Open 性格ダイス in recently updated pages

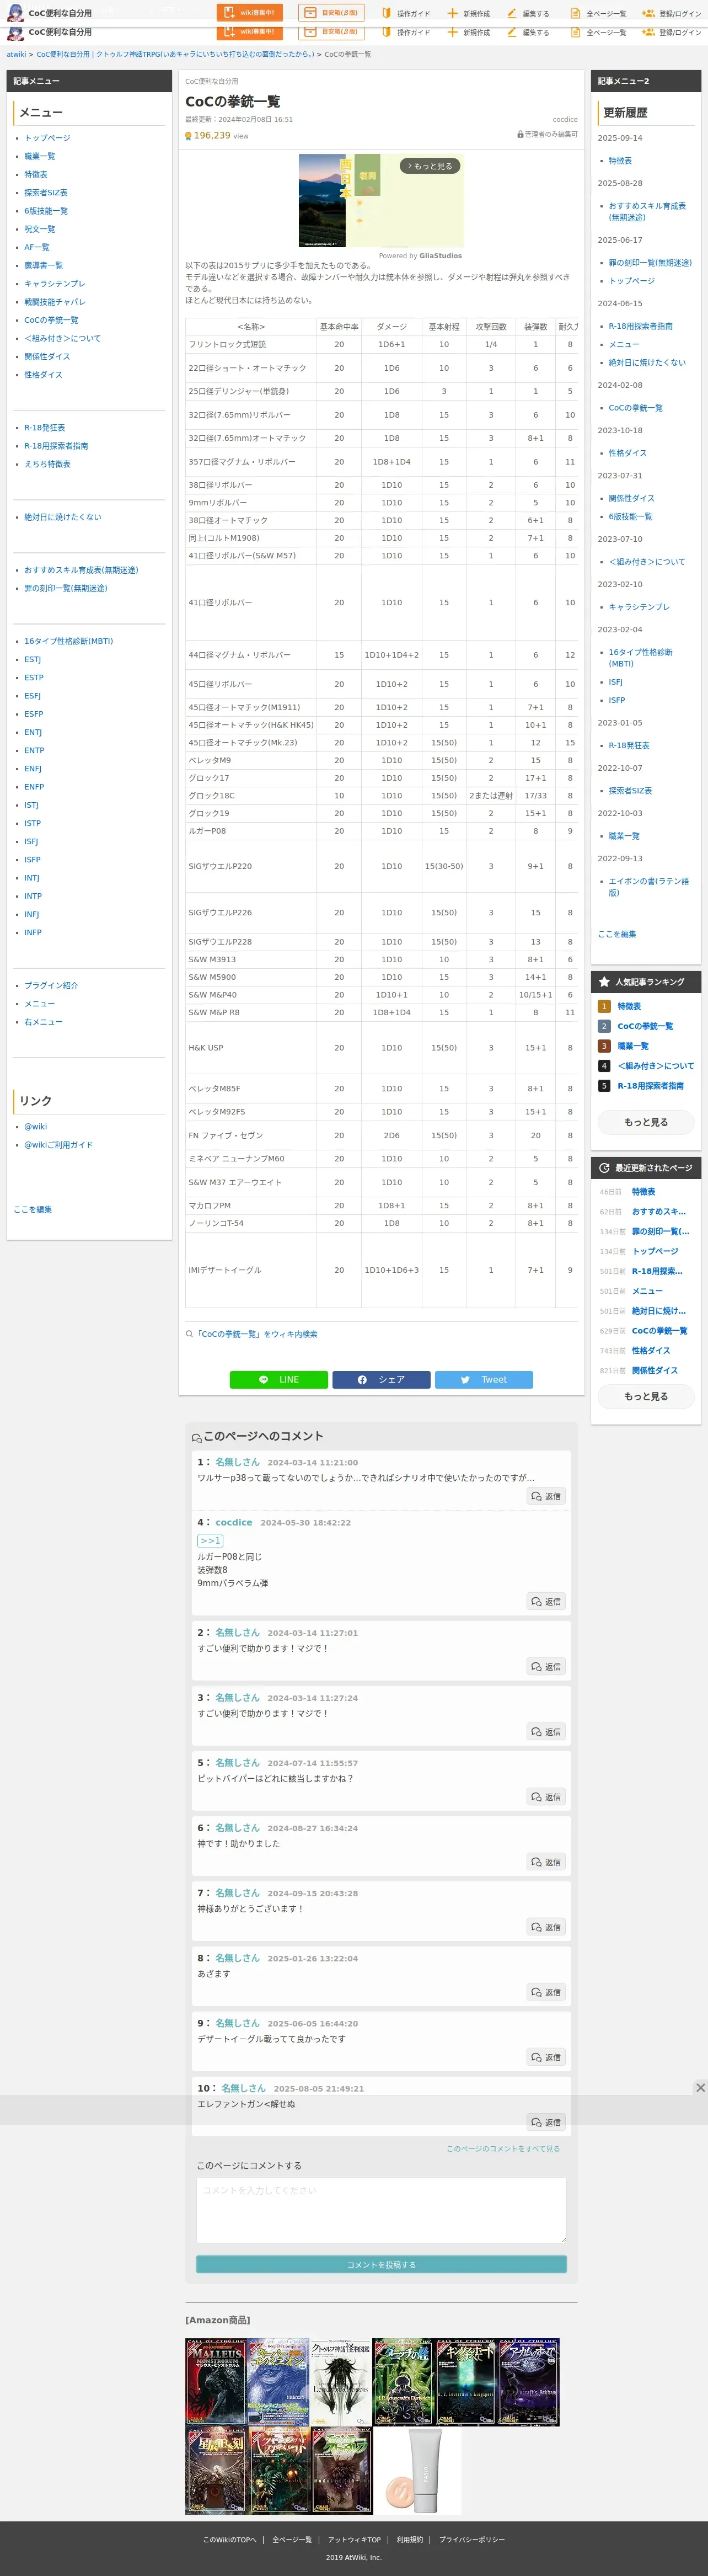tap(651, 1351)
